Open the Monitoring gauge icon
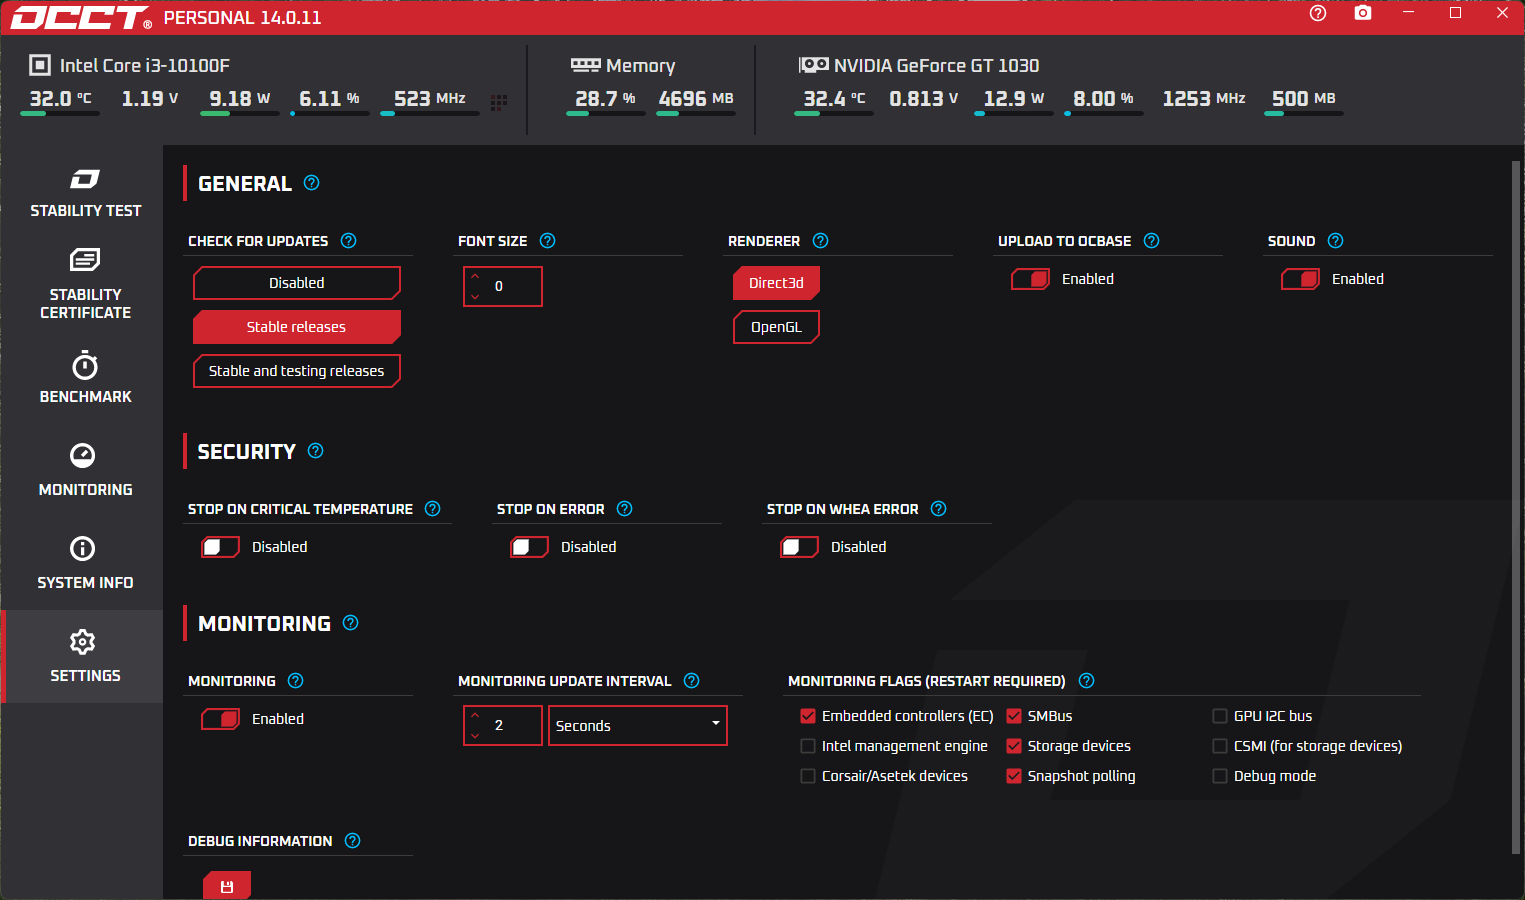This screenshot has width=1525, height=900. (83, 456)
